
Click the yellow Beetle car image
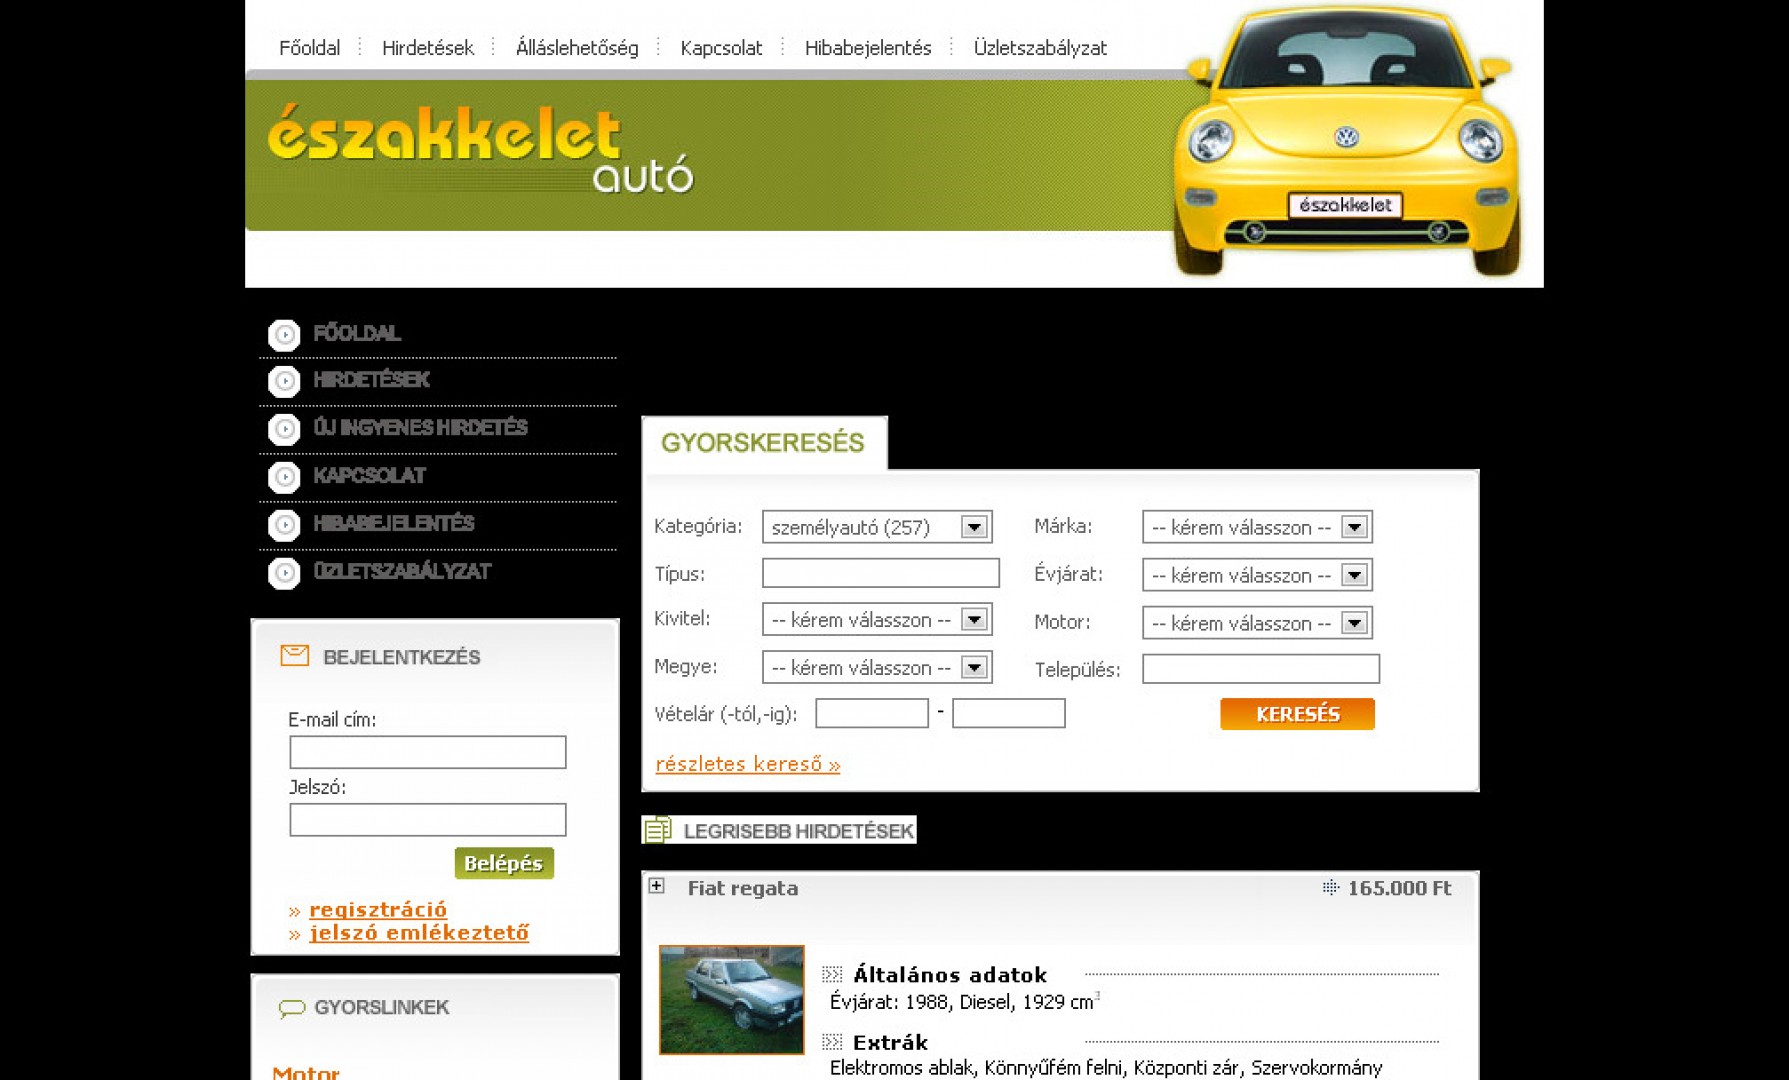pyautogui.click(x=1346, y=142)
